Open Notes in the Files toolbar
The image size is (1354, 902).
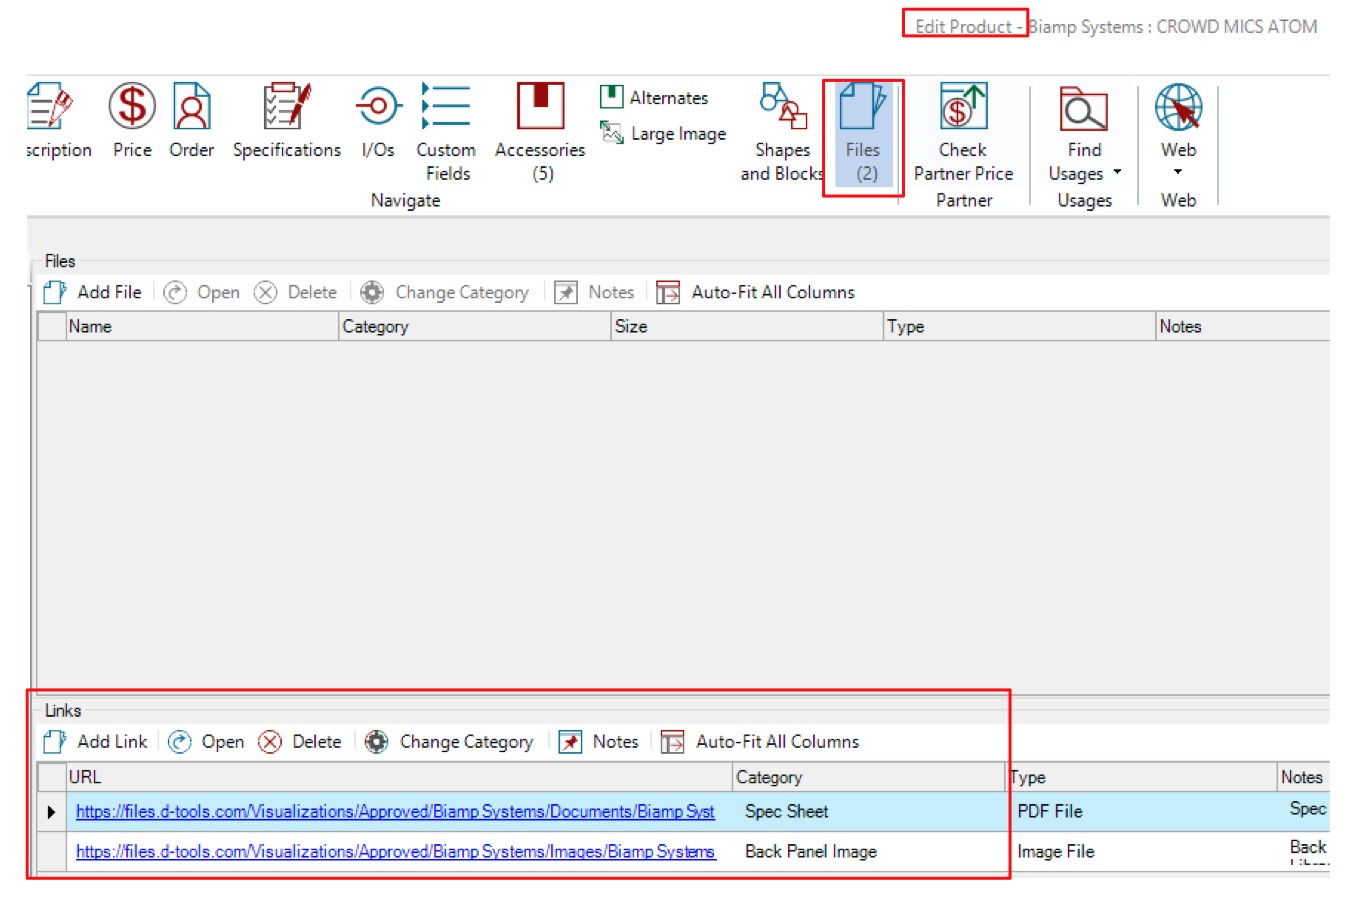click(595, 292)
